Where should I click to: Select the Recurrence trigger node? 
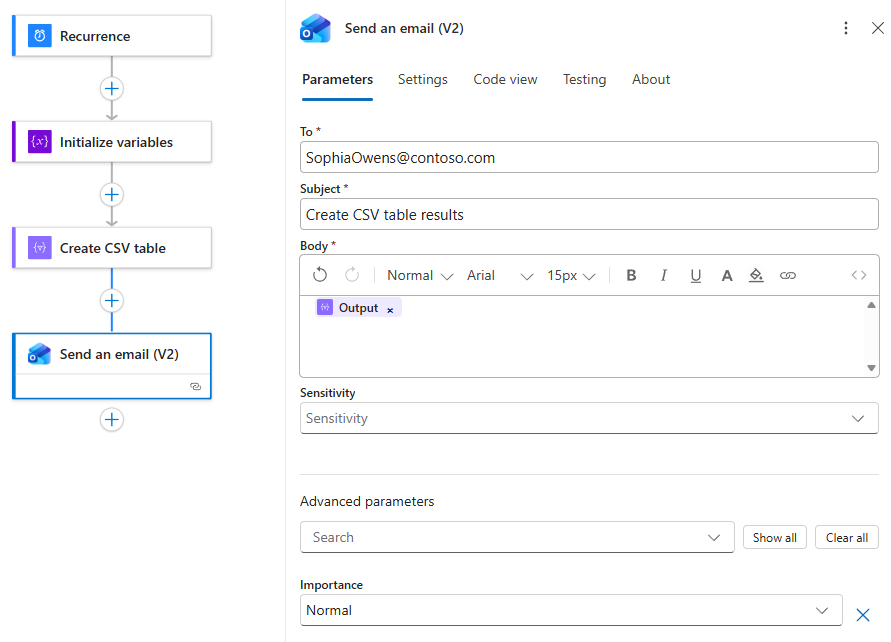(112, 36)
